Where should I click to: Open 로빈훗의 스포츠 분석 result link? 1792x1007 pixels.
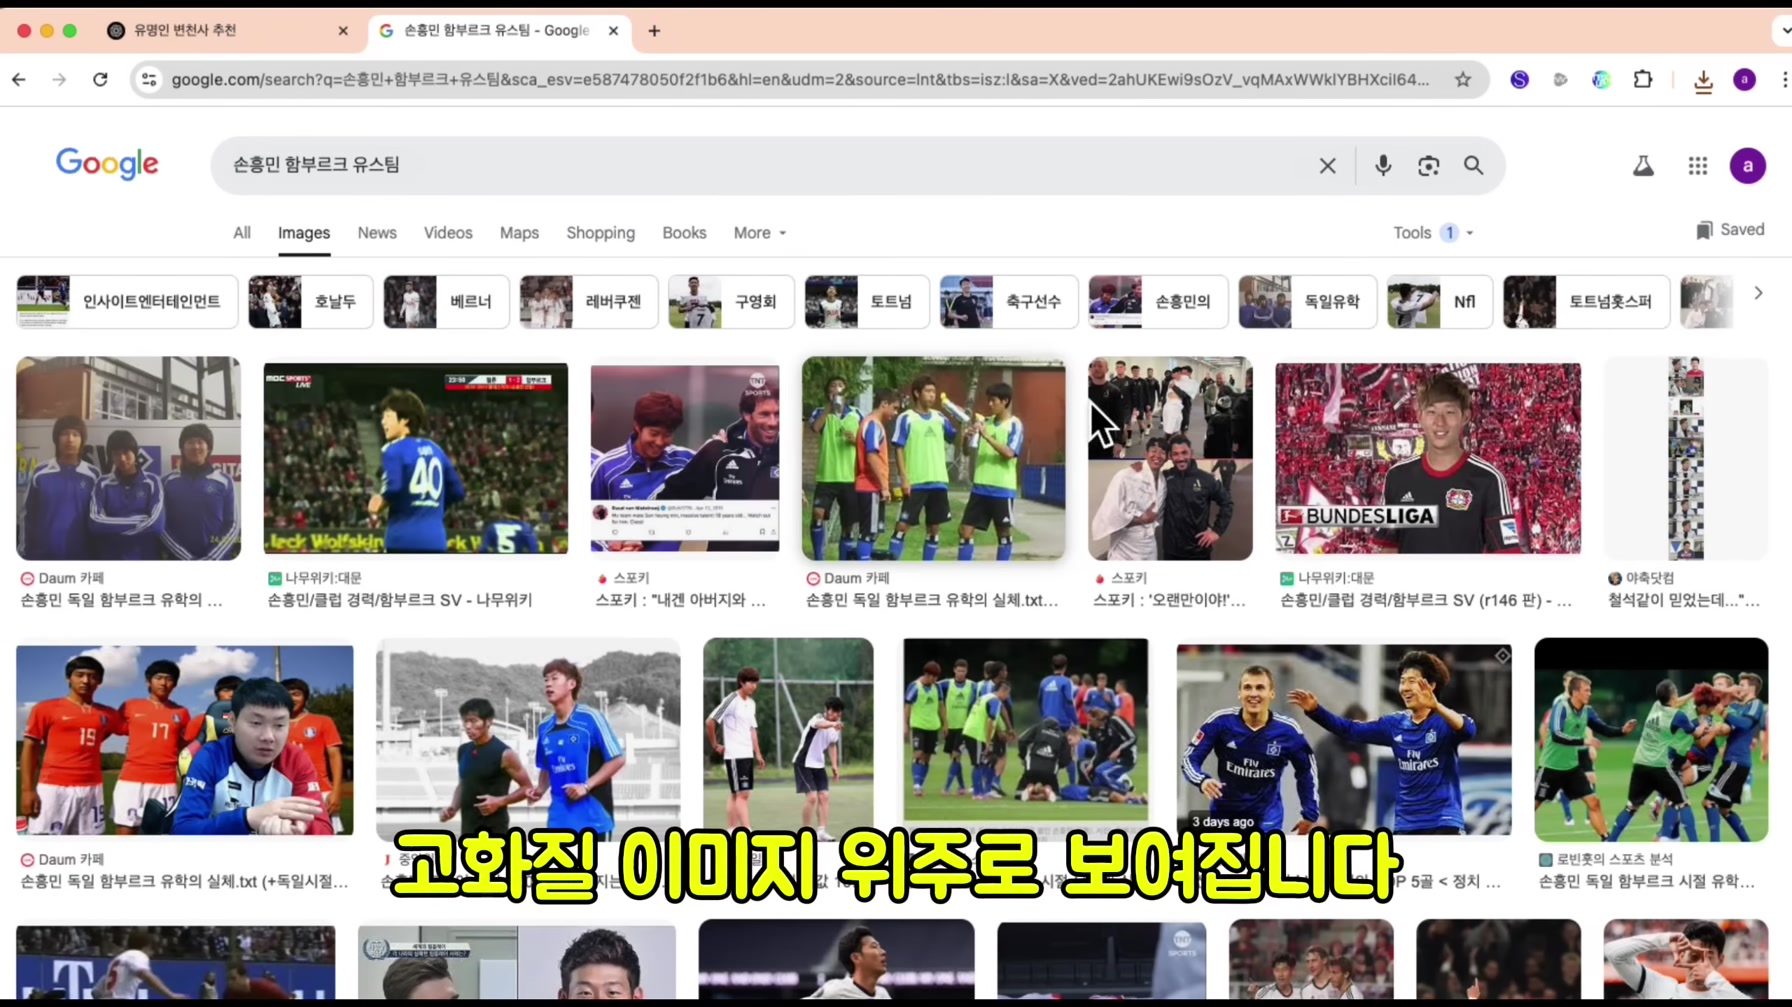tap(1646, 881)
